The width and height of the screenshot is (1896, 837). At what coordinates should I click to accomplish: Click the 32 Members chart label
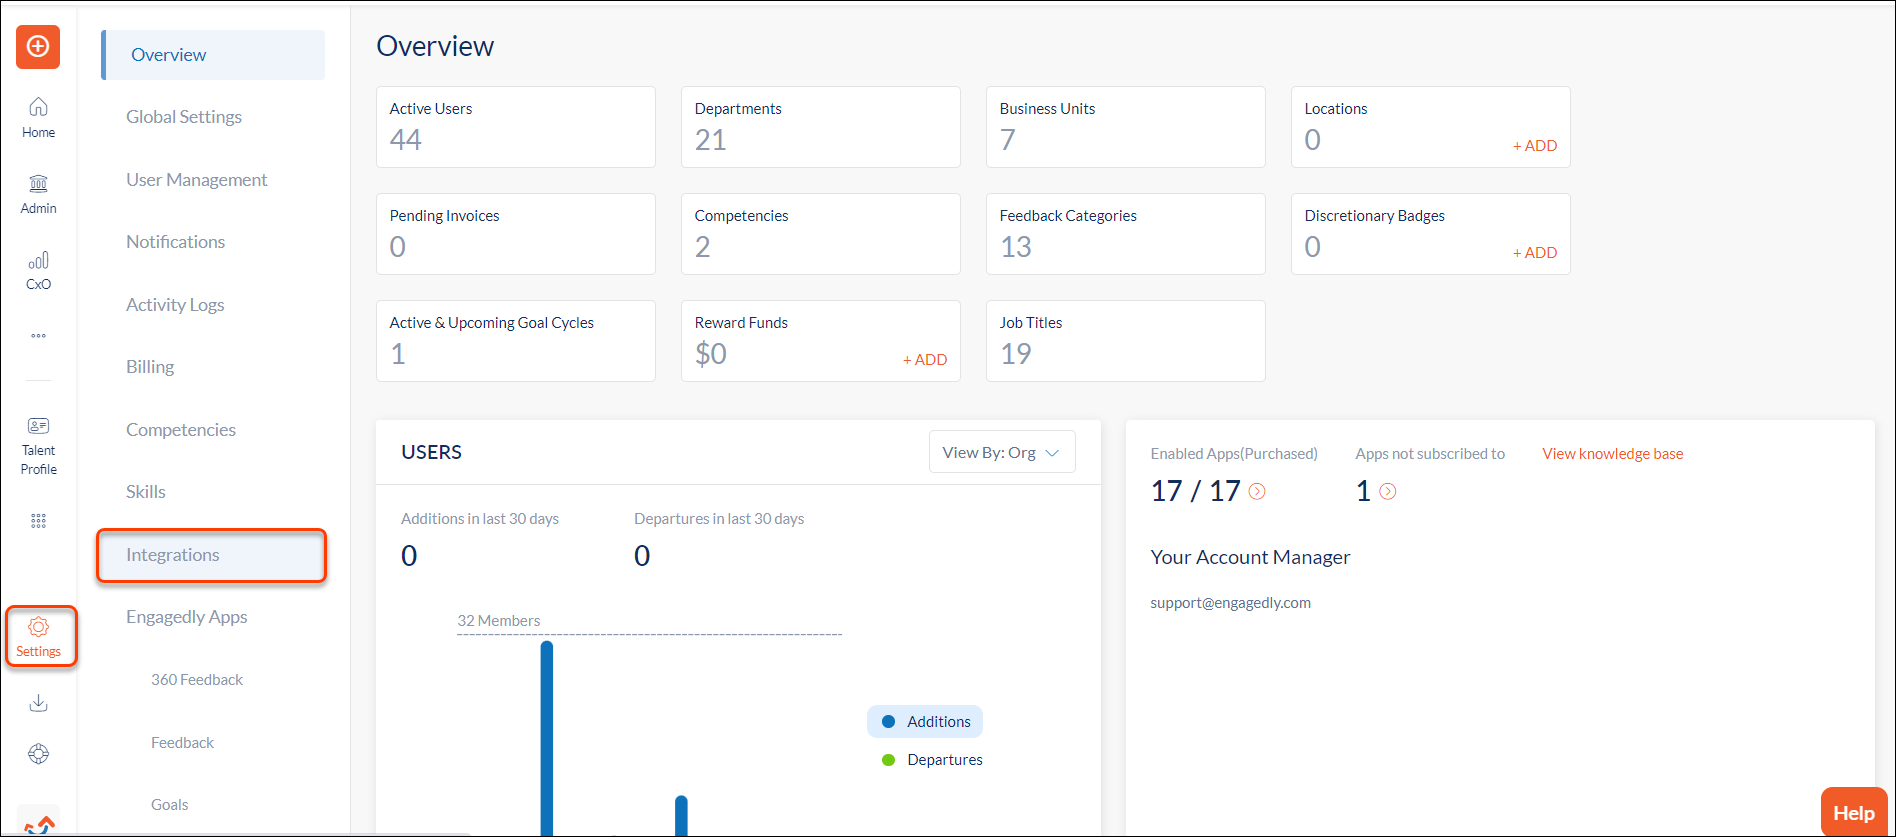(x=499, y=621)
